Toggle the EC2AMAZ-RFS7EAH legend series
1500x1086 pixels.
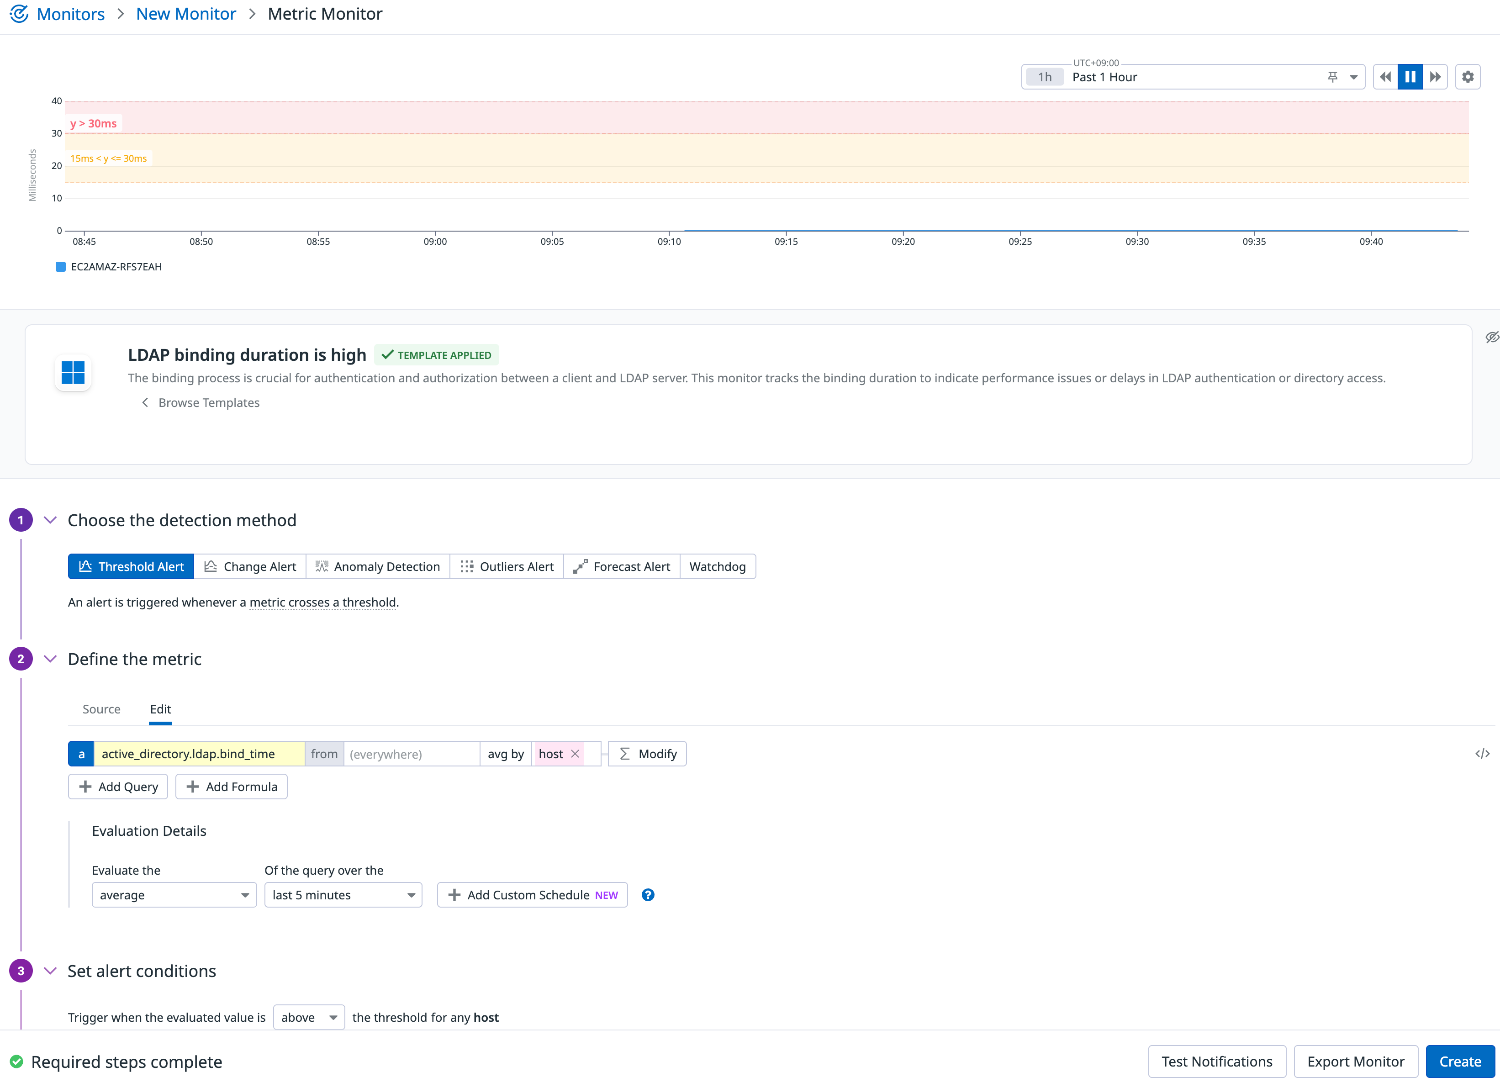tap(109, 267)
